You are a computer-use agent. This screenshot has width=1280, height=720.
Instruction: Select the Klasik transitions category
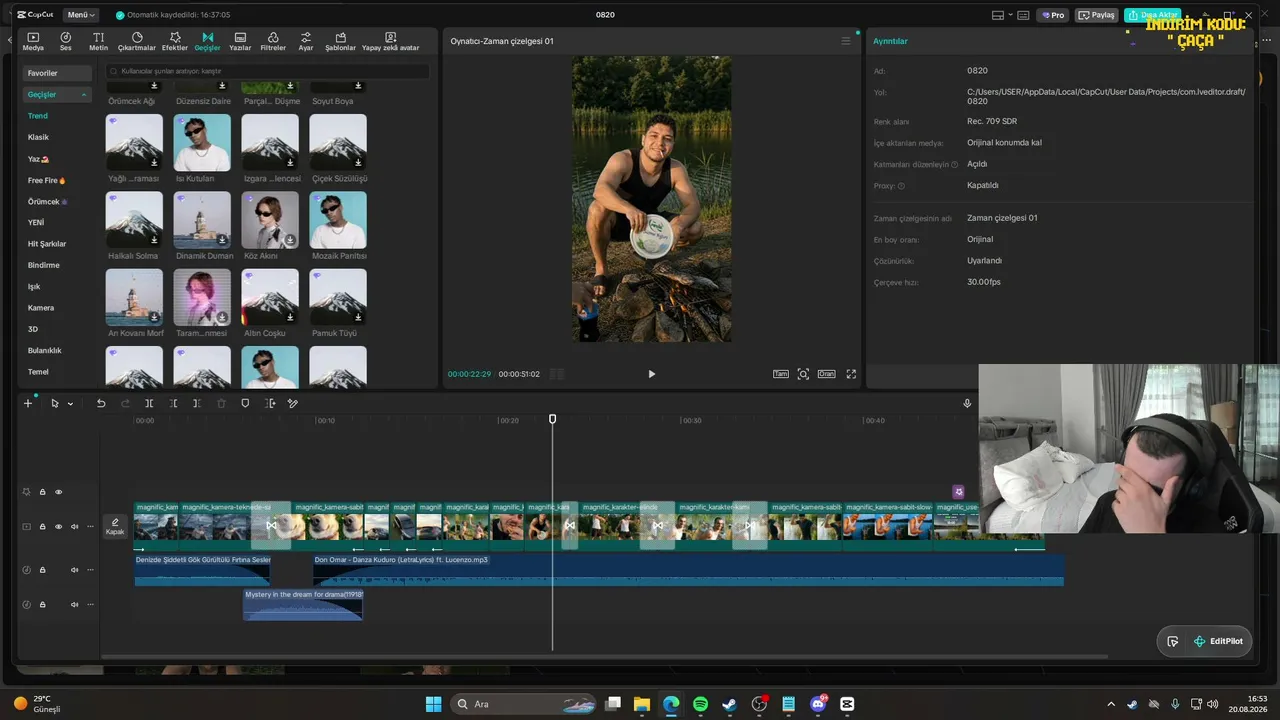tap(38, 137)
